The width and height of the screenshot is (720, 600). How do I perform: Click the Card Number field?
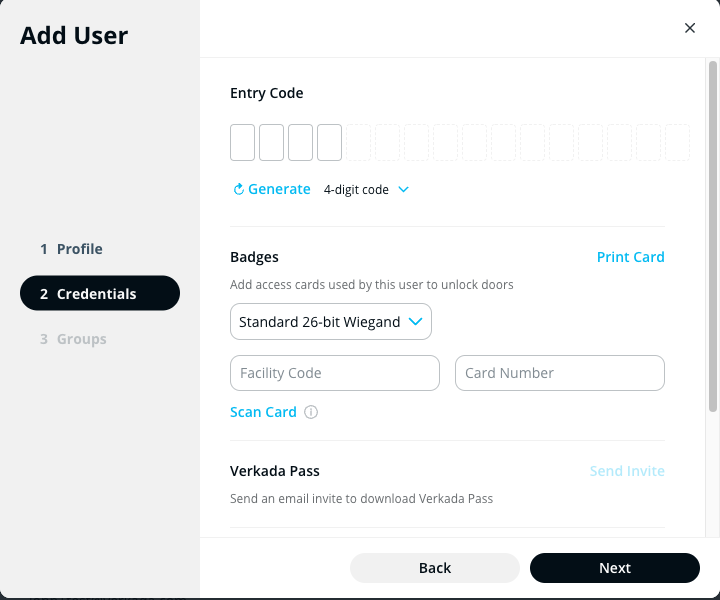tap(559, 373)
